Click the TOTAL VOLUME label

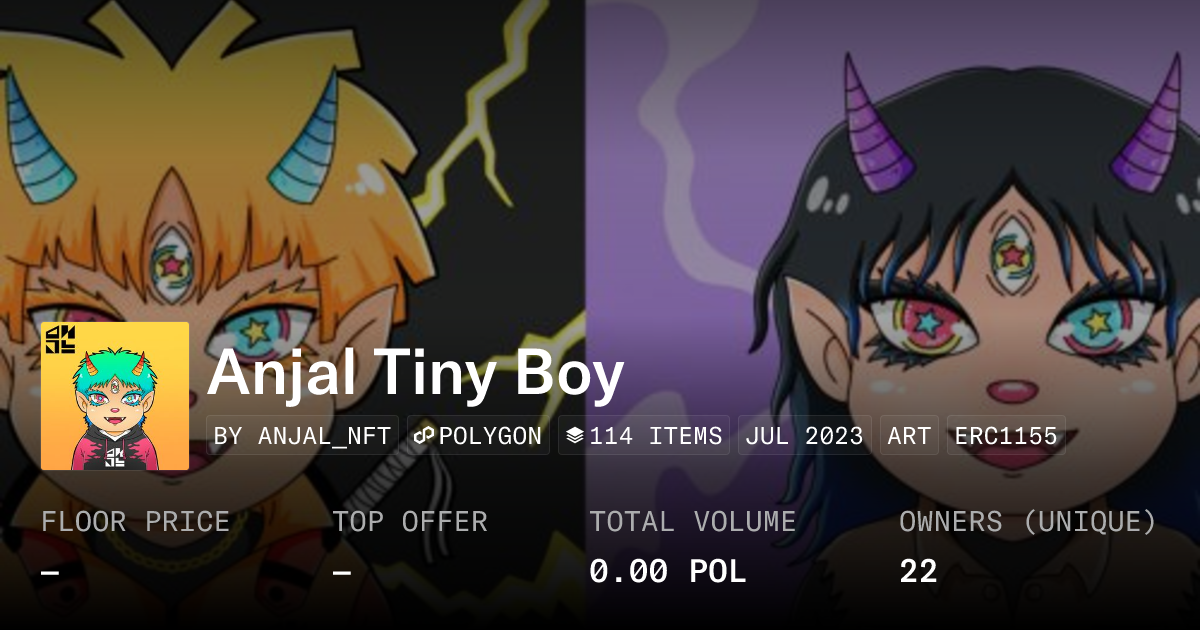click(693, 522)
